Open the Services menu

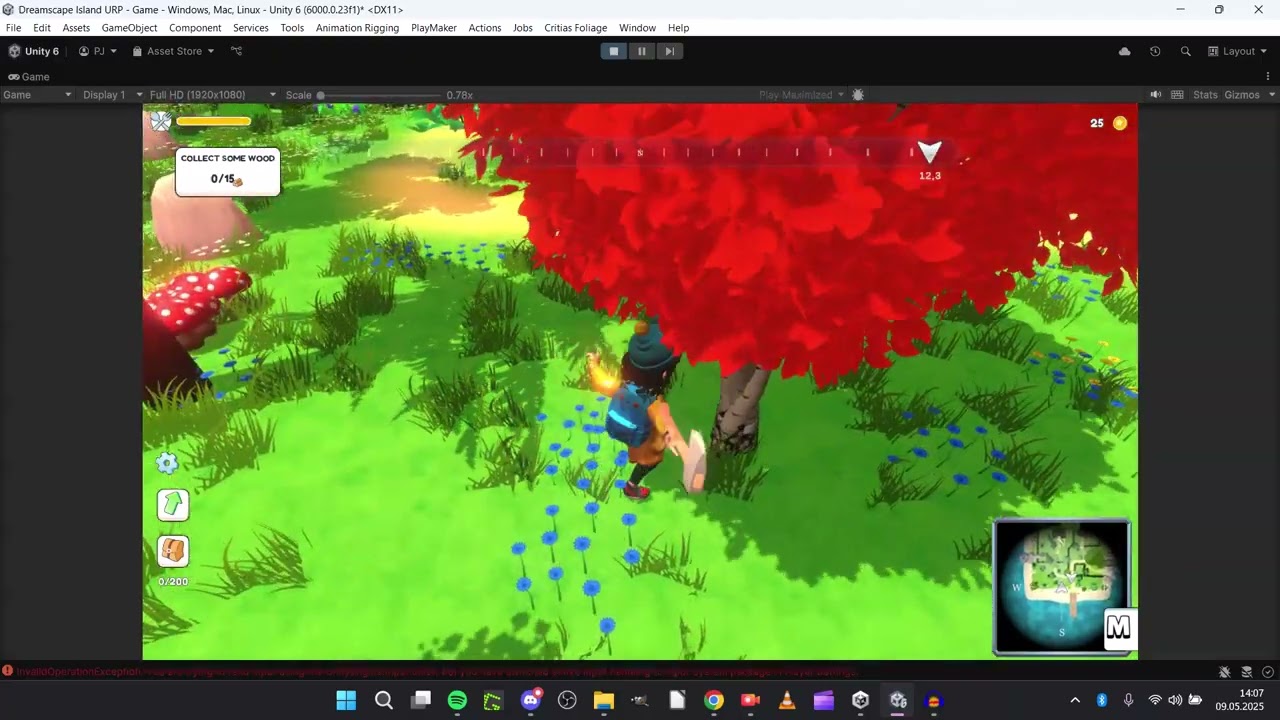251,28
